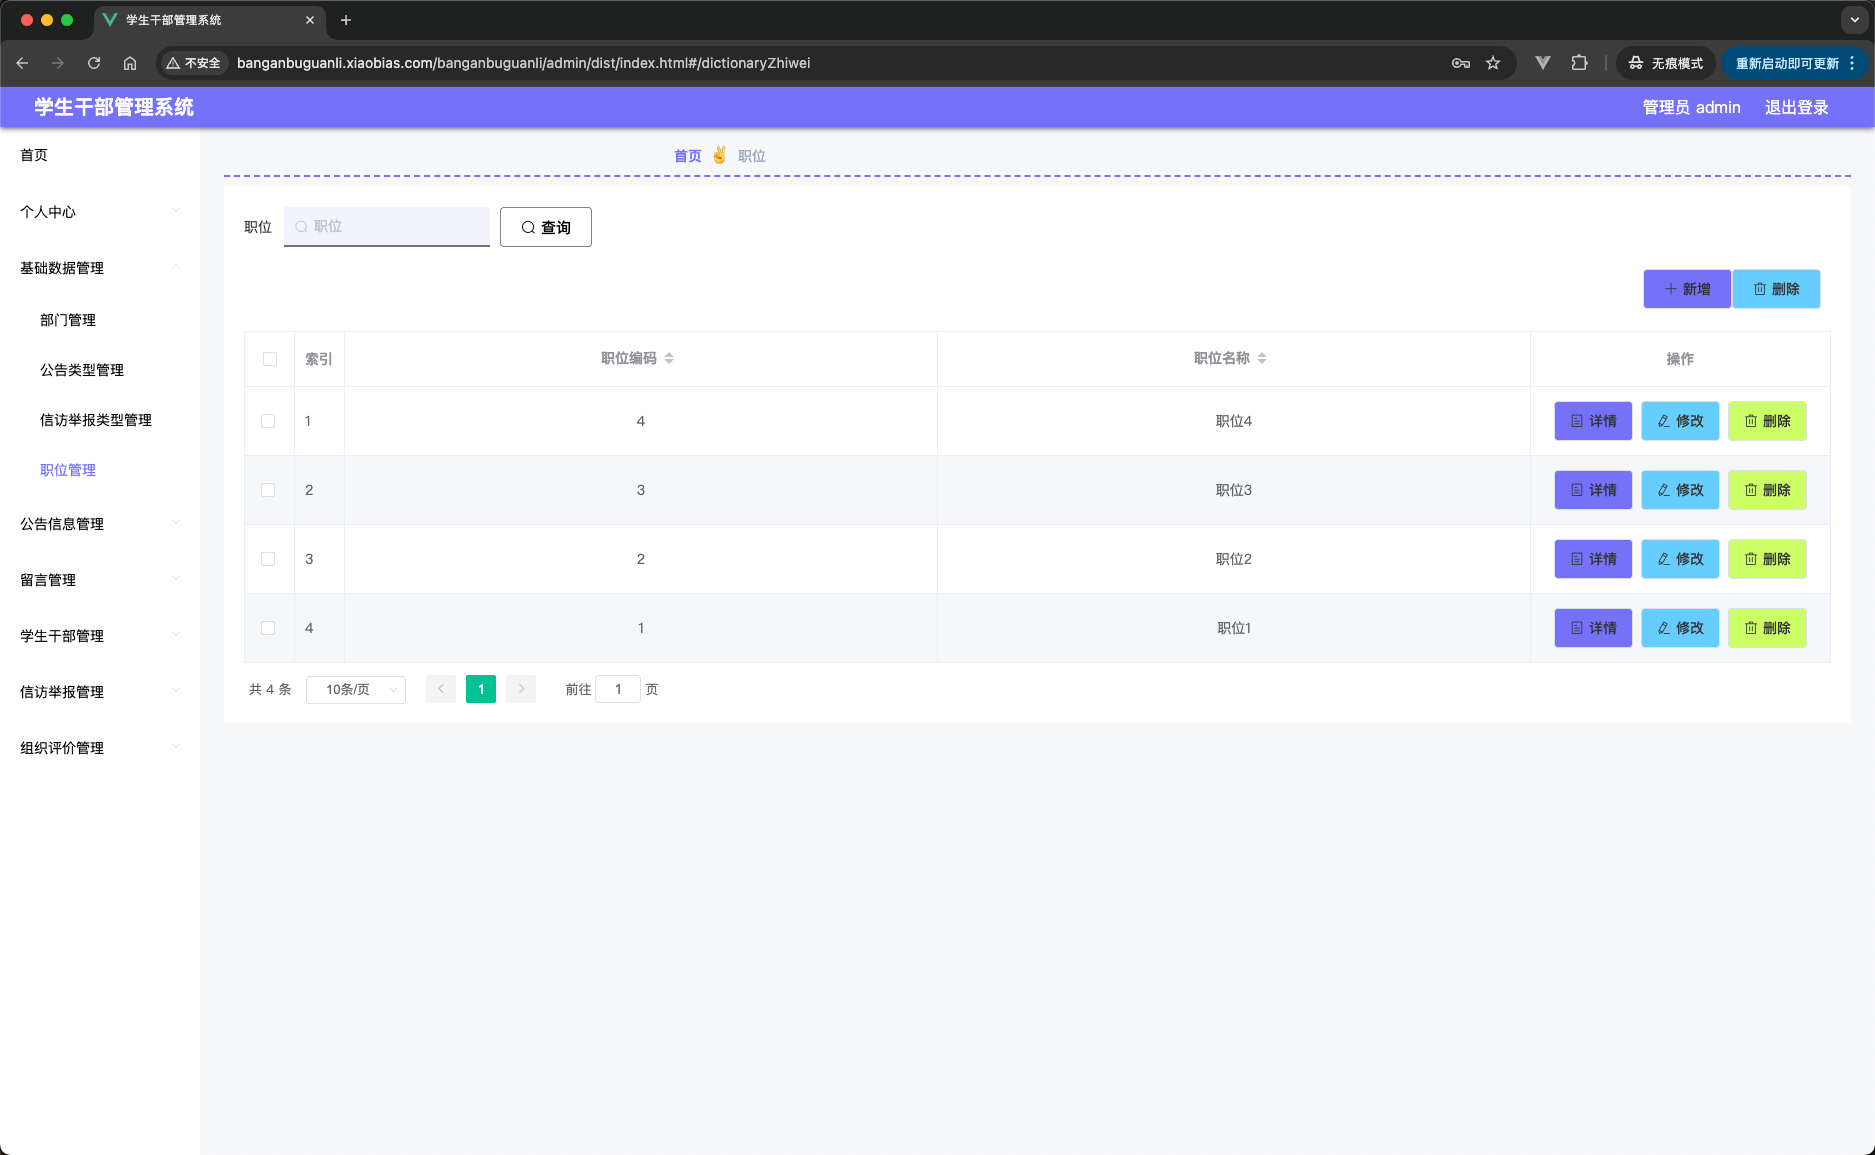Open the extensions puzzle icon

pyautogui.click(x=1579, y=63)
